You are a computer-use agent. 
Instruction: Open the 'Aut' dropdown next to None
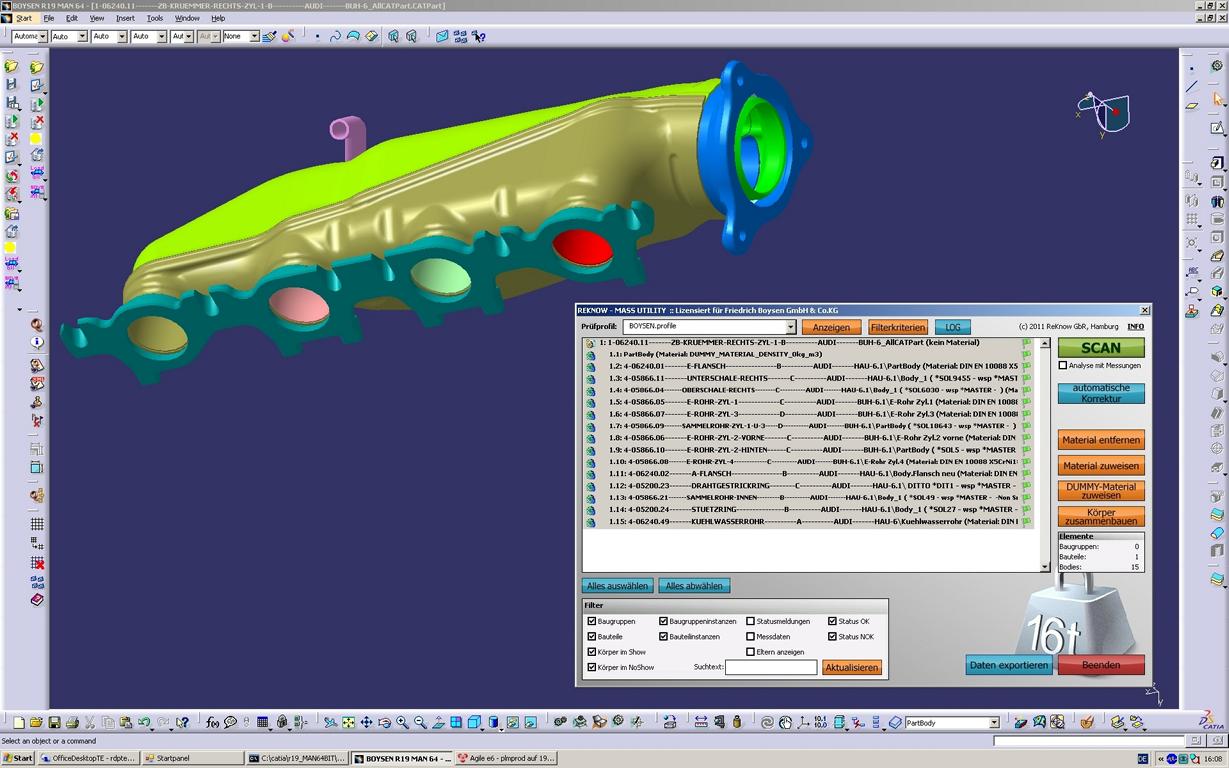point(188,36)
